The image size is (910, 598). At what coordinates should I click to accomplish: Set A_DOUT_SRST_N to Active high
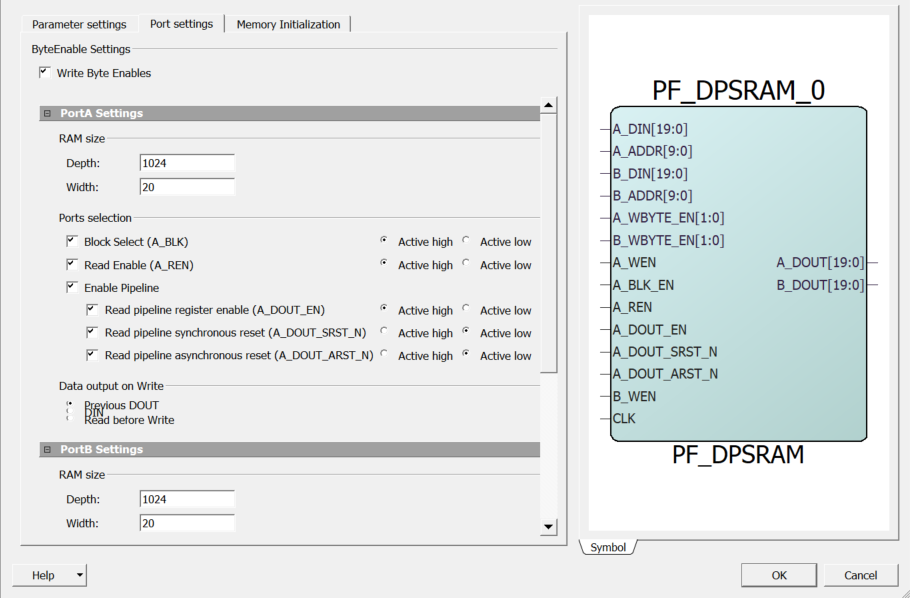click(385, 332)
